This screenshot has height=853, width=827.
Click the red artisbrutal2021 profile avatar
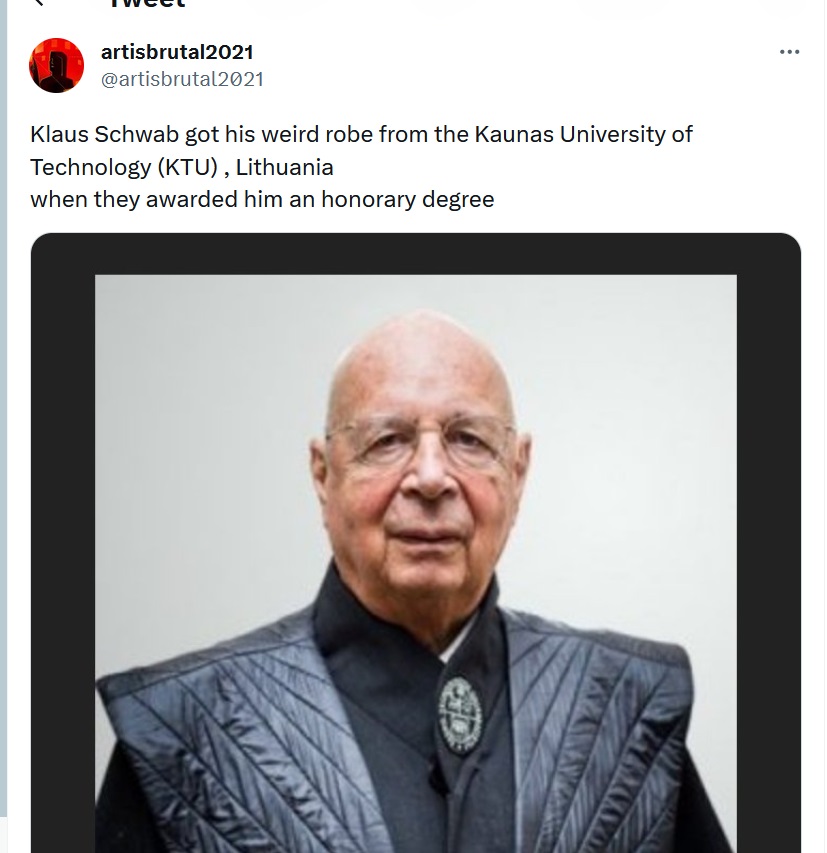coord(56,65)
